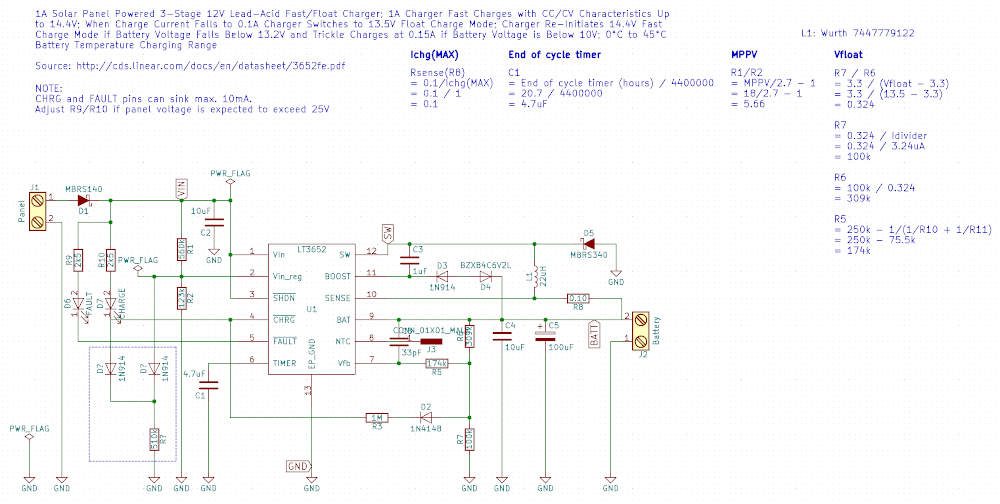Select the '= 20.7 / 4400000' line
Screen dimensions: 1000x504
[555, 93]
